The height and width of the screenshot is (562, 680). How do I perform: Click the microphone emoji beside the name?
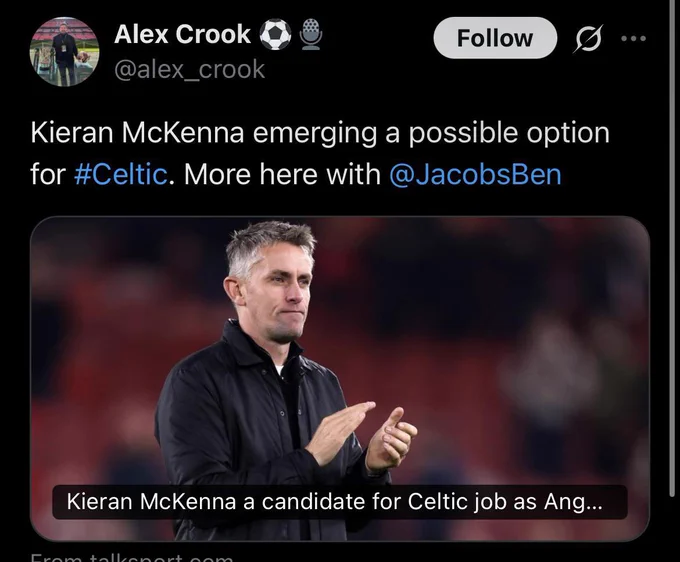(311, 34)
